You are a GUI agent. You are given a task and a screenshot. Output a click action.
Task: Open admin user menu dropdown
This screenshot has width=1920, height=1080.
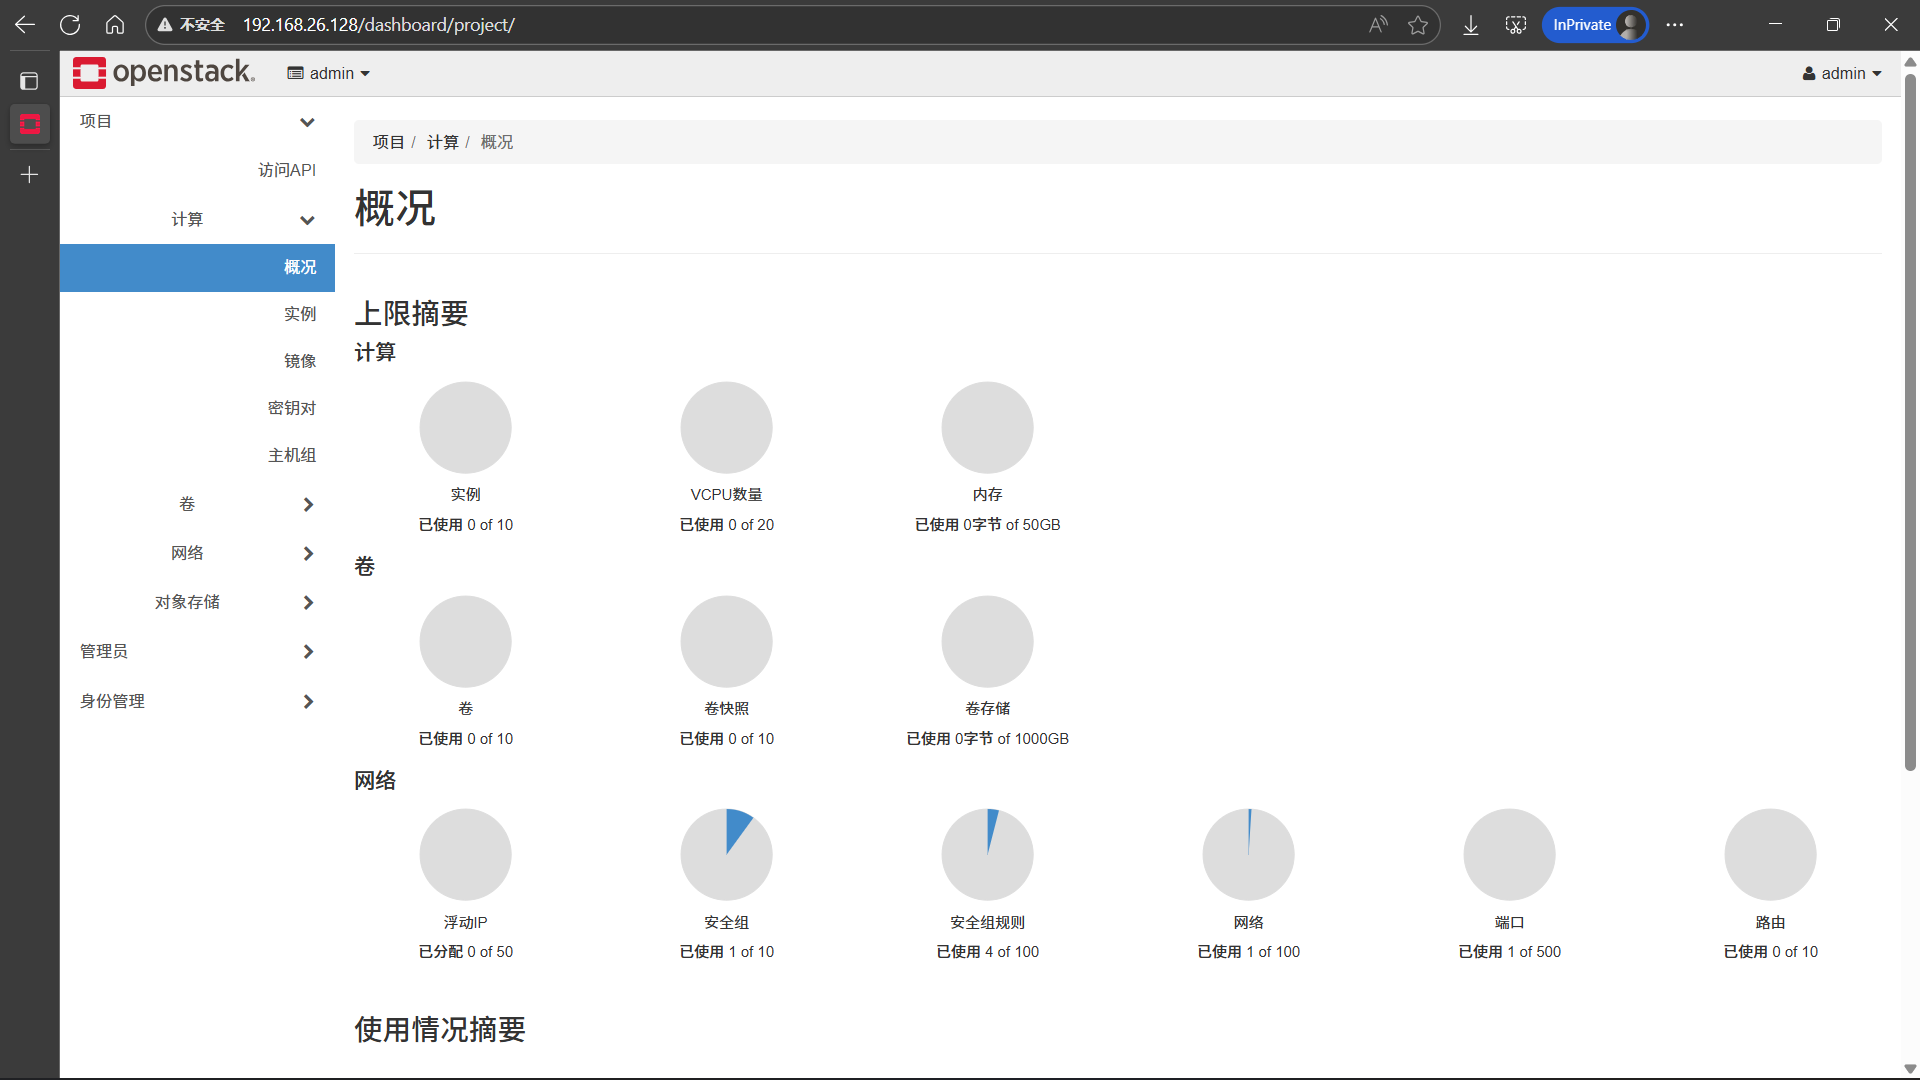point(1842,73)
